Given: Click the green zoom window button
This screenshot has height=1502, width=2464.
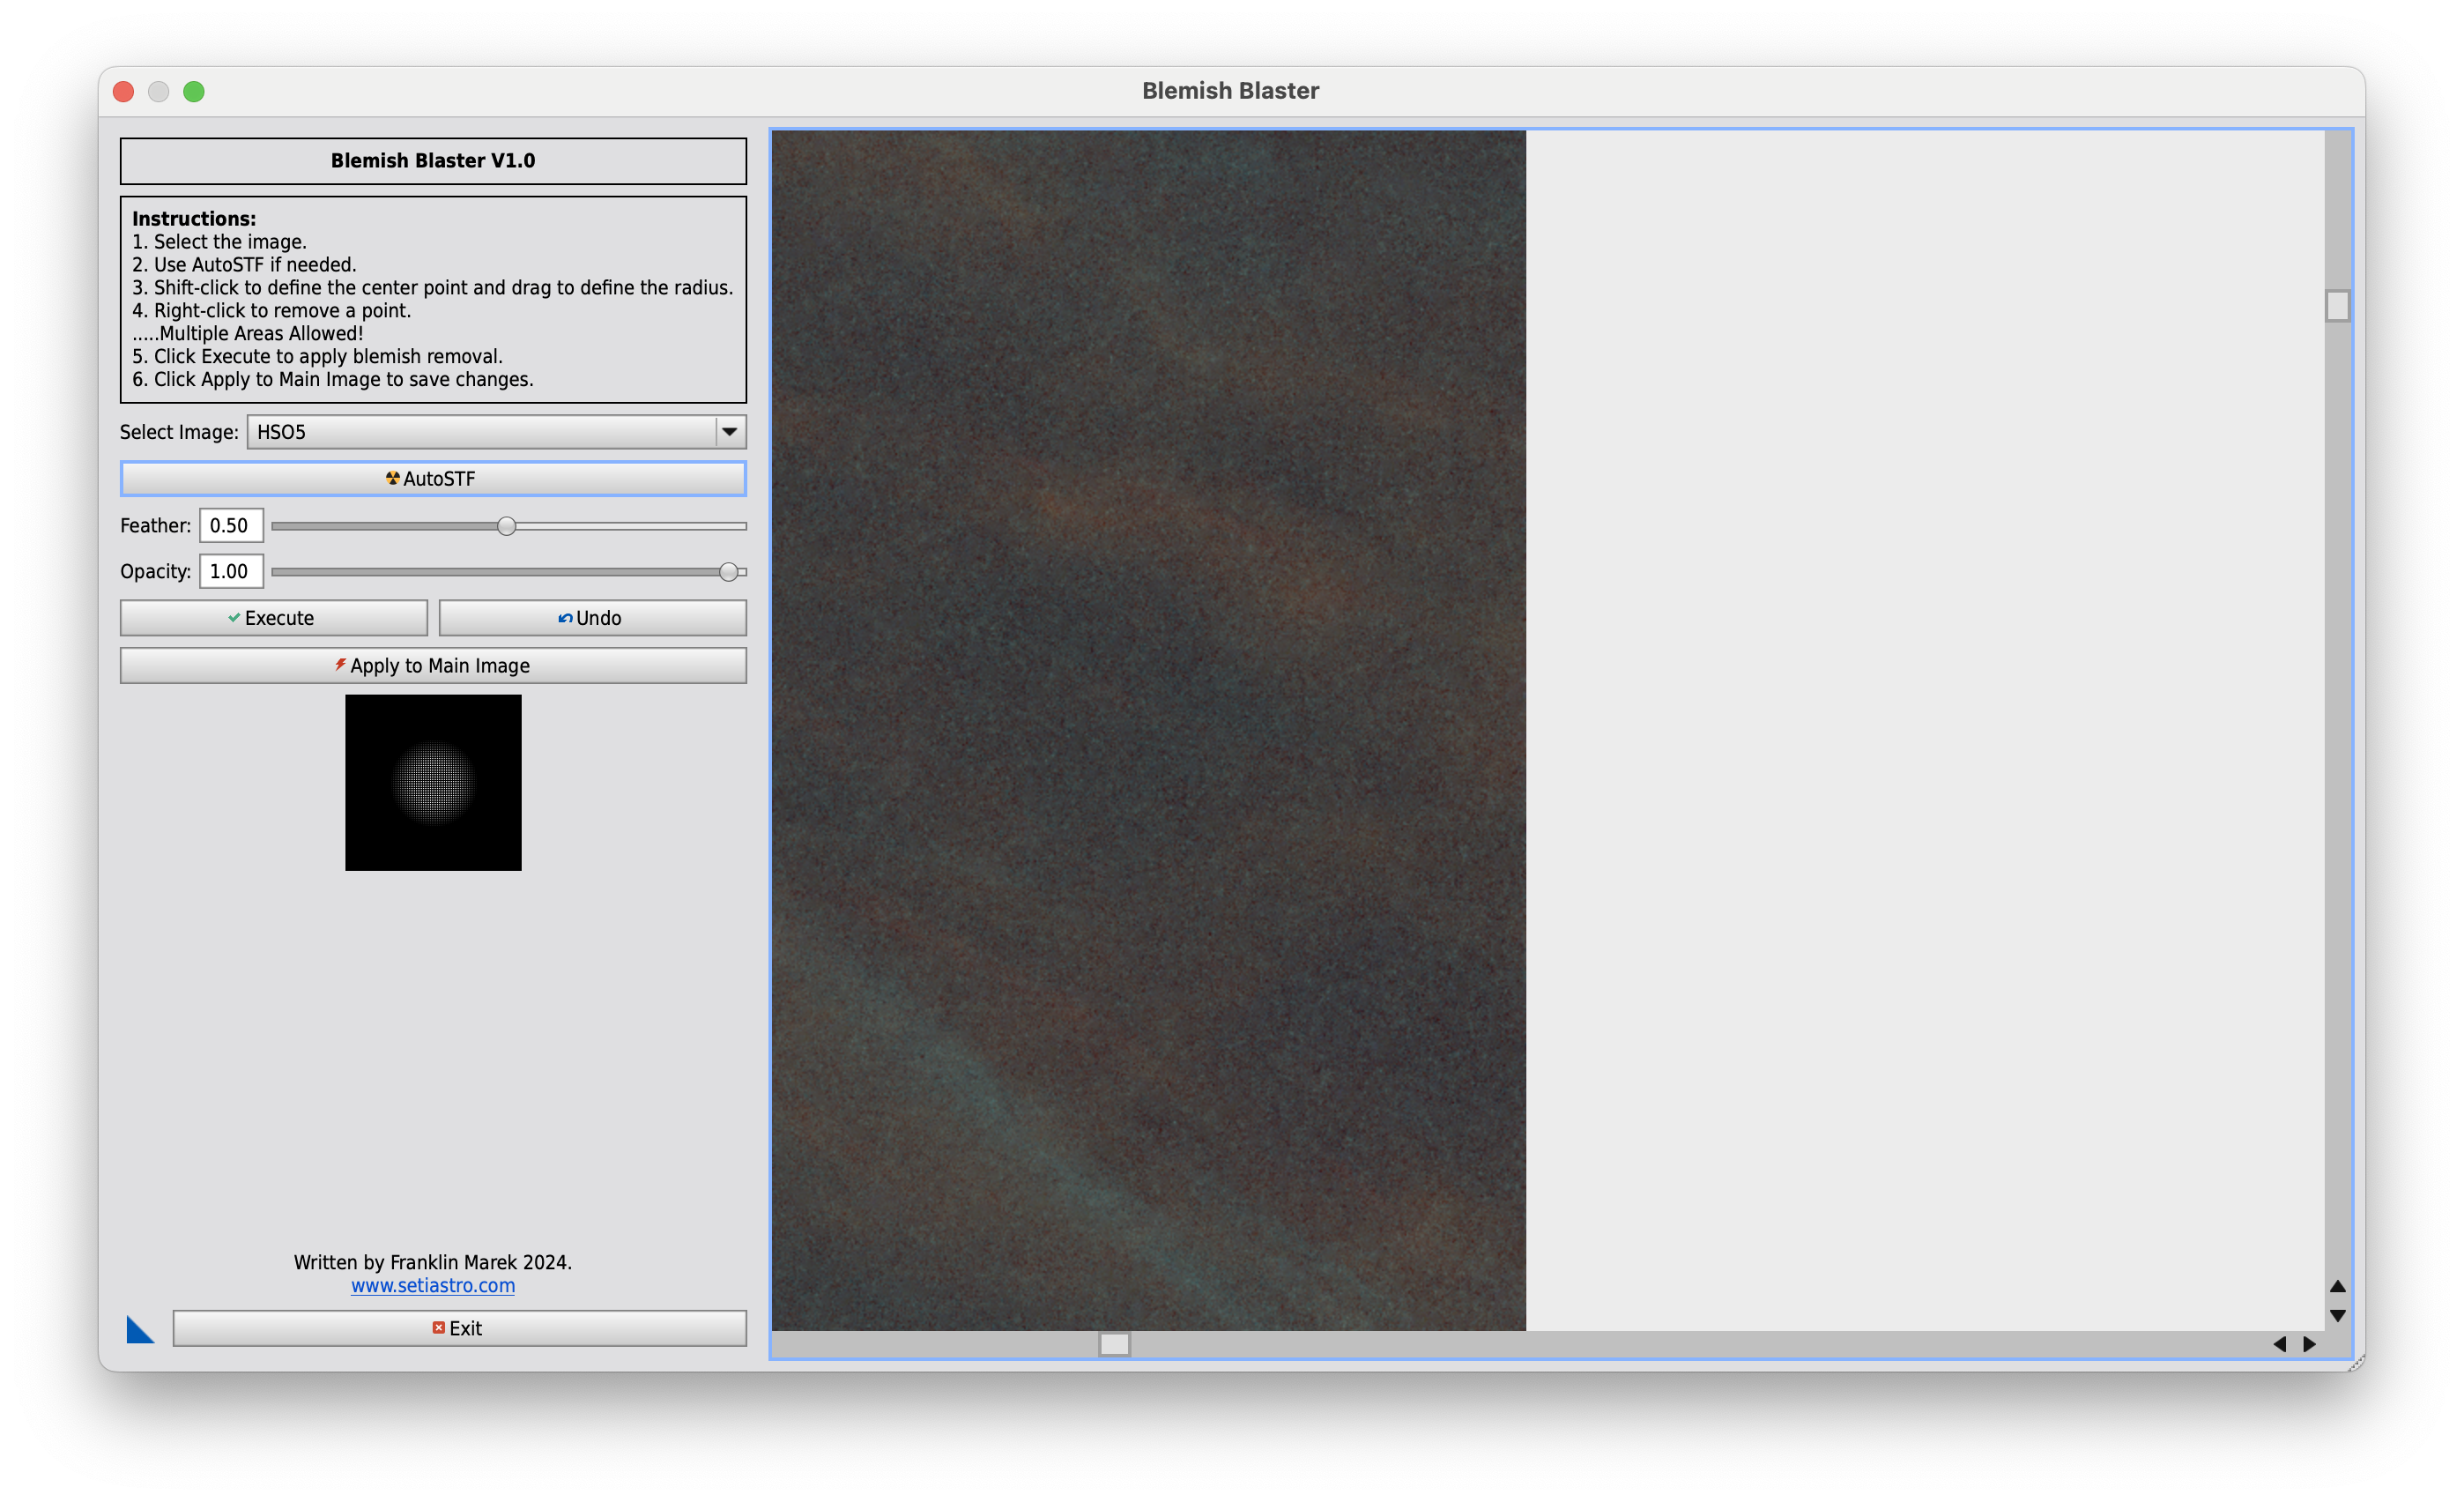Looking at the screenshot, I should click(194, 92).
